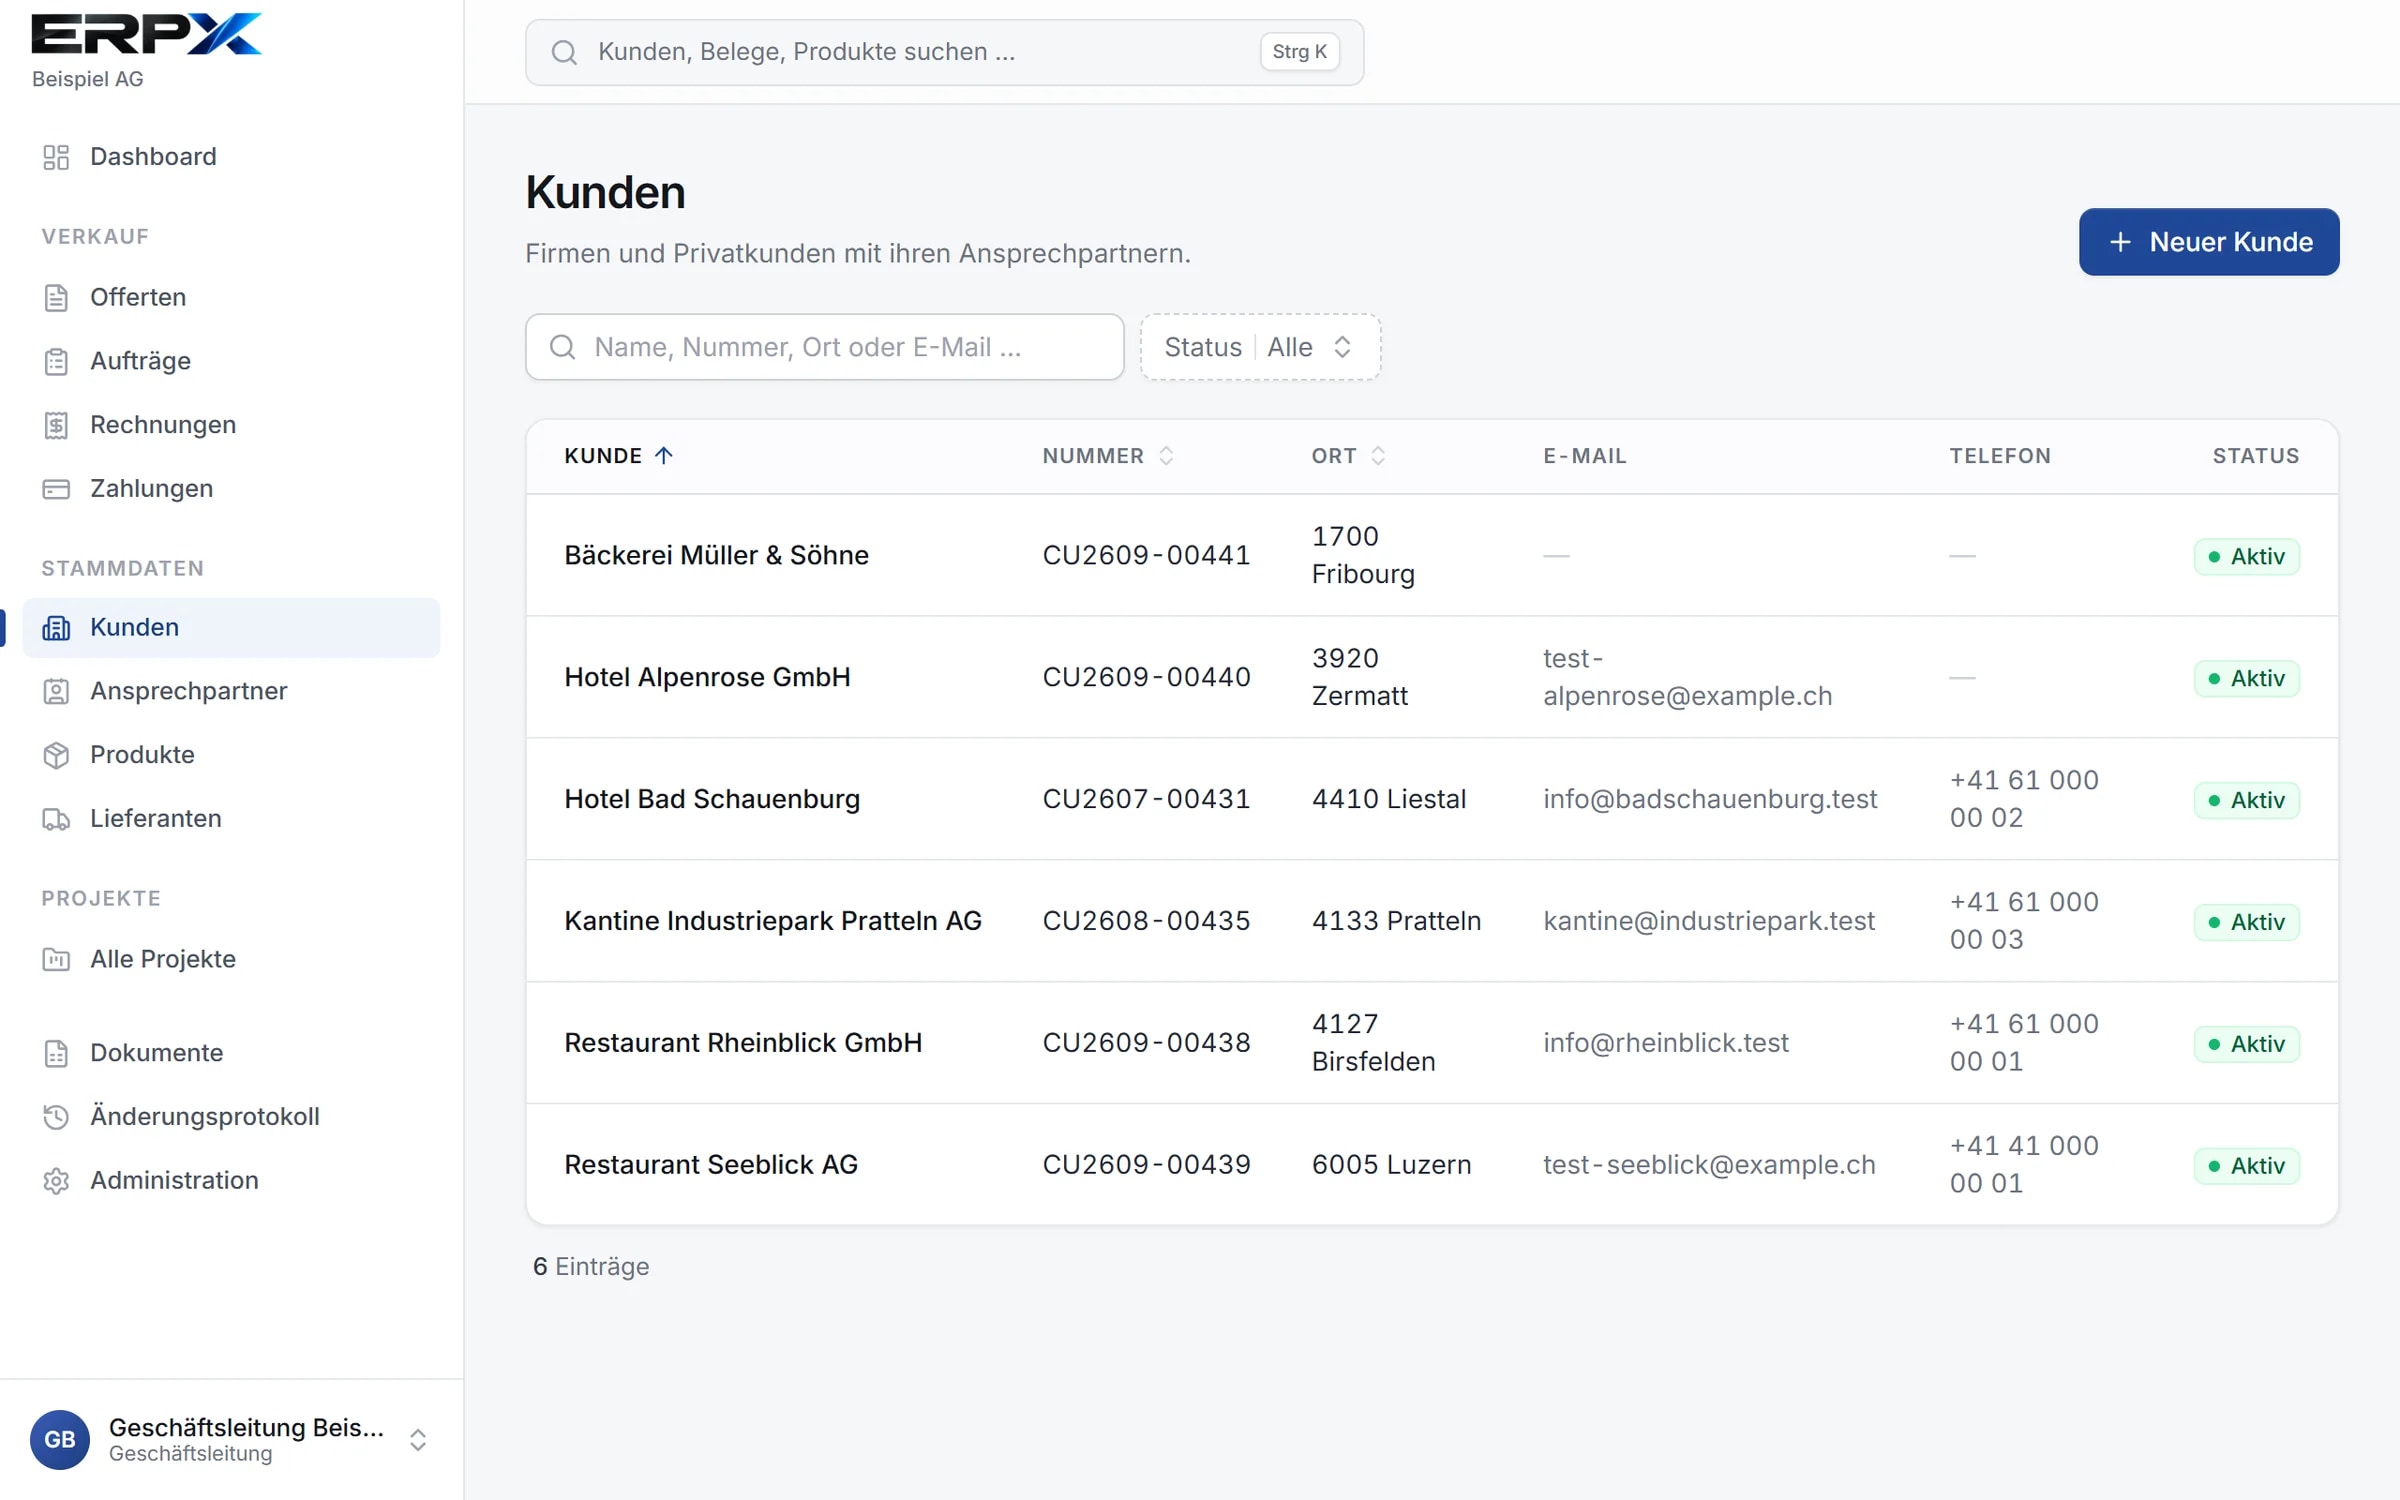Open the Aufträge clipboard icon

[x=56, y=361]
